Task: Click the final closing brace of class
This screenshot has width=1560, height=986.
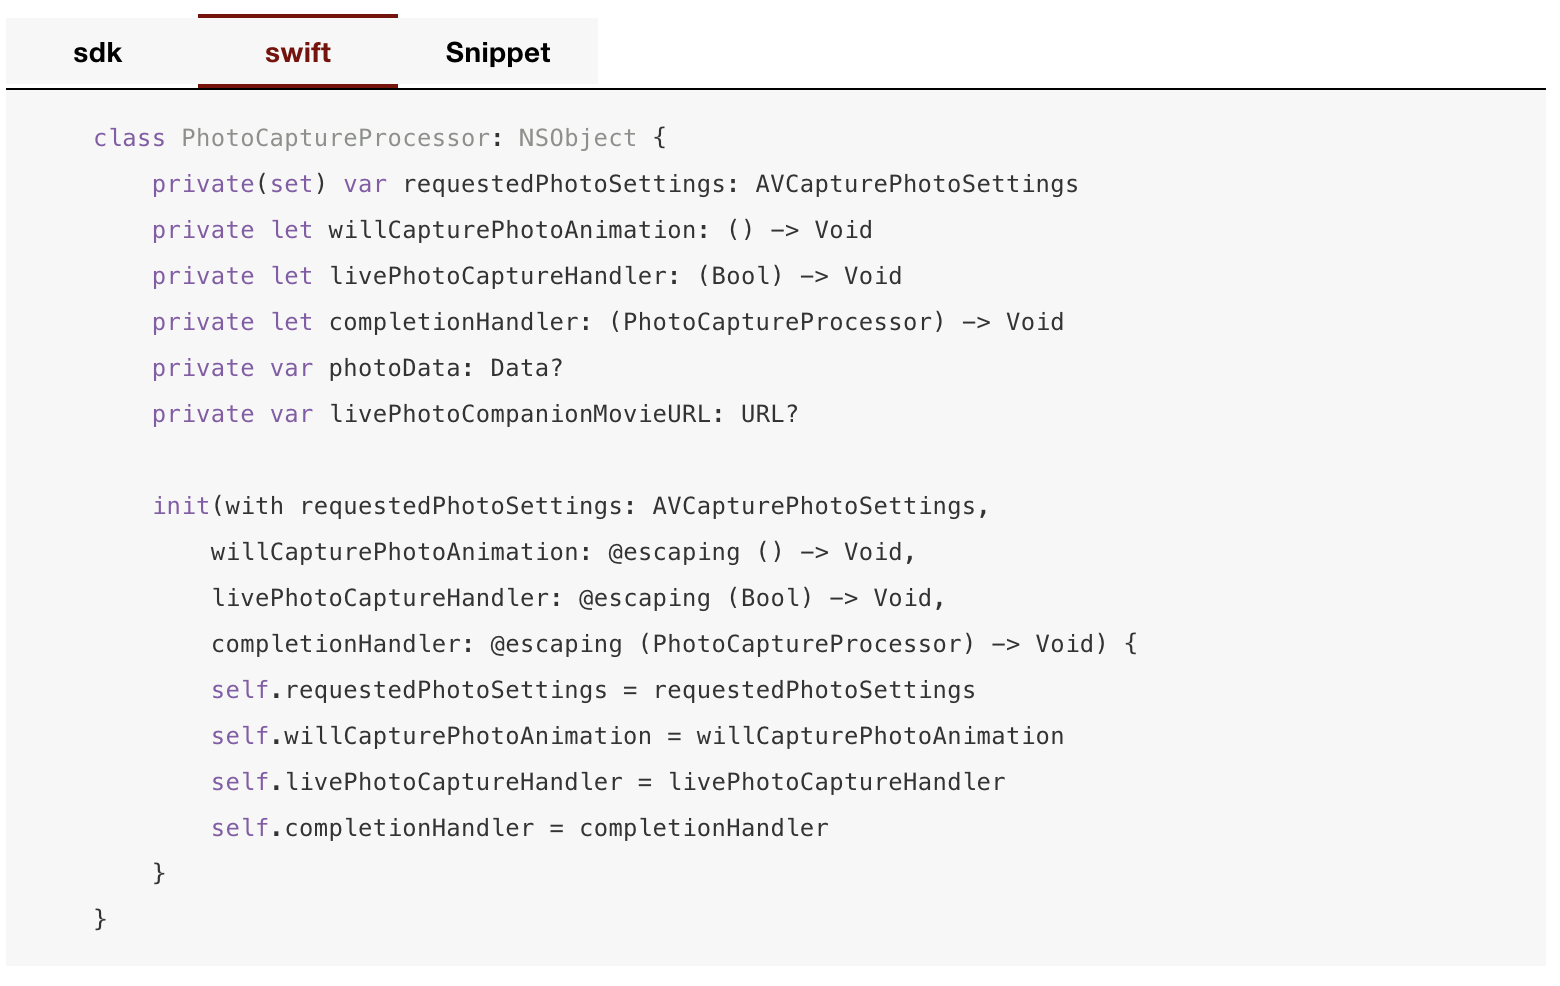Action: [100, 918]
